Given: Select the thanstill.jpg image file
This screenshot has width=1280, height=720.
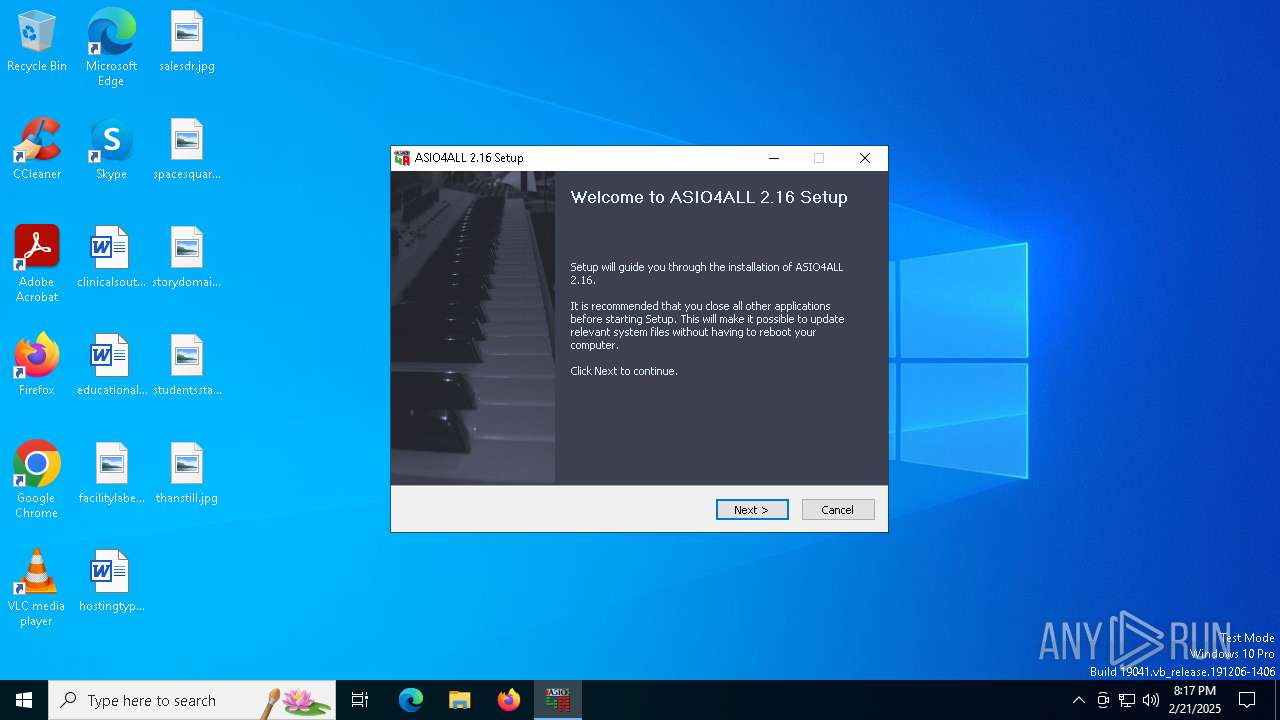Looking at the screenshot, I should (x=187, y=474).
